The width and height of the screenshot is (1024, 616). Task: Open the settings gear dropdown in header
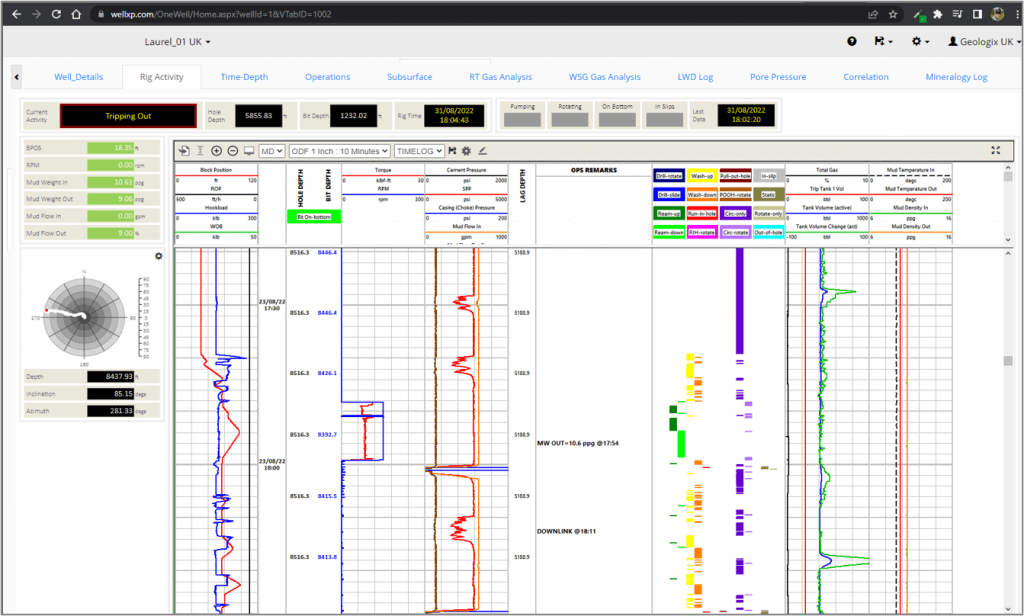pos(921,41)
